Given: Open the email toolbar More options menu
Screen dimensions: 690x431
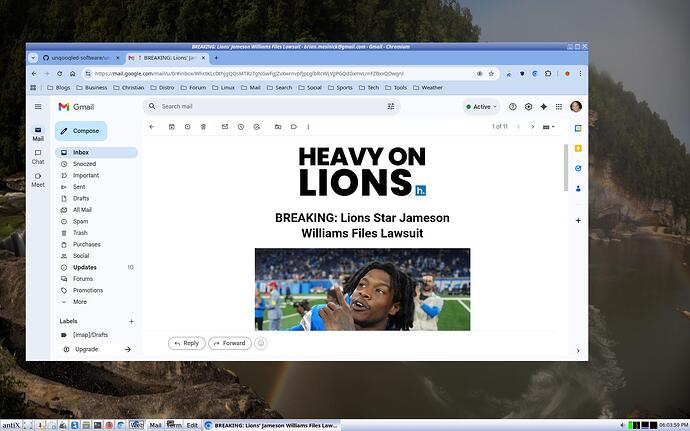Looking at the screenshot, I should pyautogui.click(x=308, y=127).
